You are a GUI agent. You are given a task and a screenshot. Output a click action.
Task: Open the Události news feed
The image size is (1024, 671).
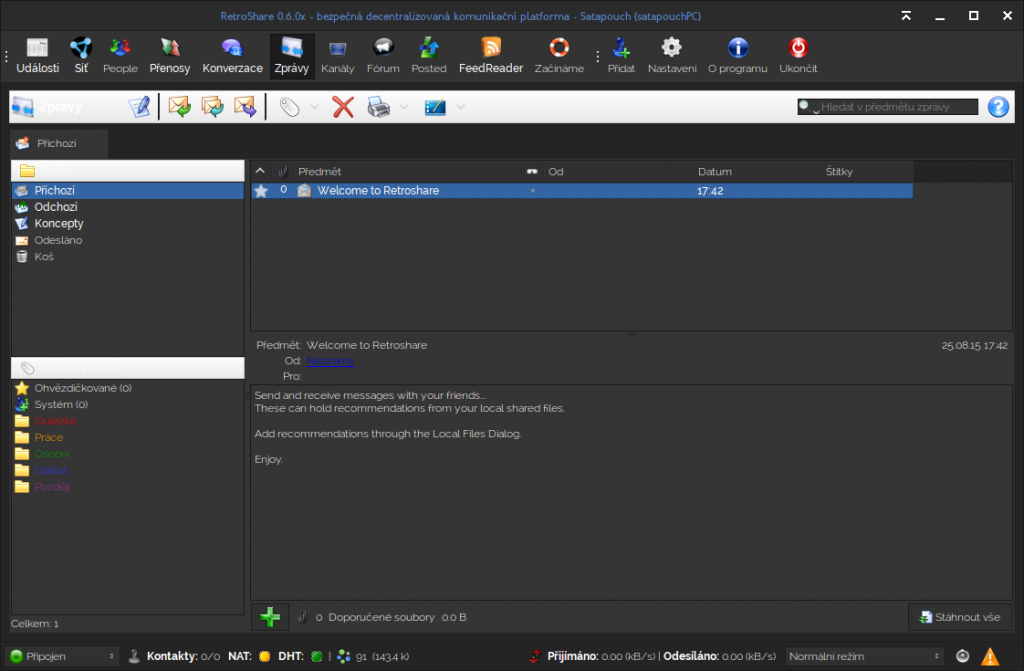(37, 56)
